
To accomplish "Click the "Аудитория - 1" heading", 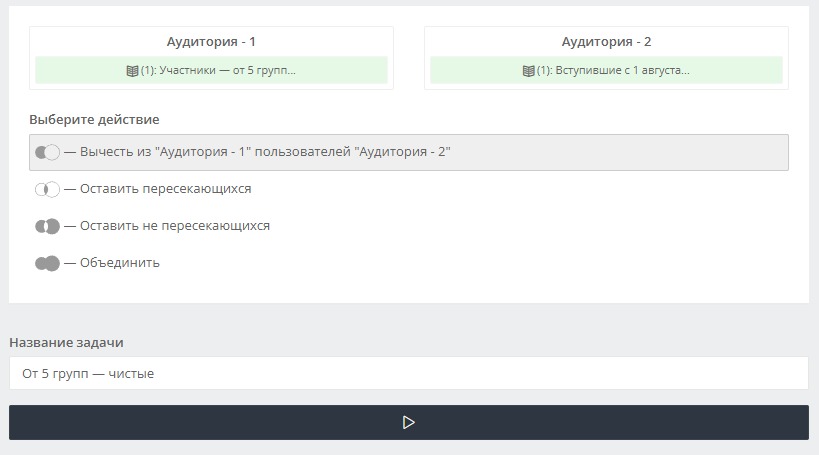I will pyautogui.click(x=211, y=42).
